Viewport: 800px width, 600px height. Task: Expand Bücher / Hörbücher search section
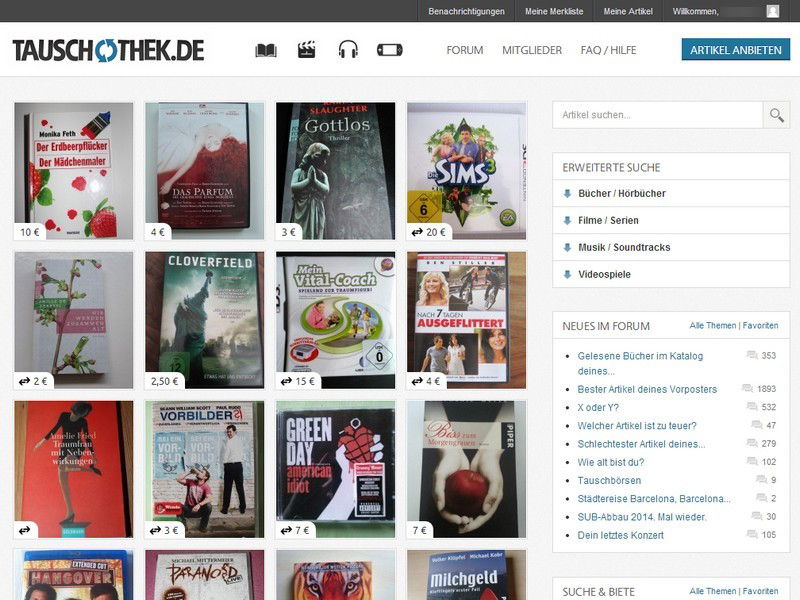(671, 193)
